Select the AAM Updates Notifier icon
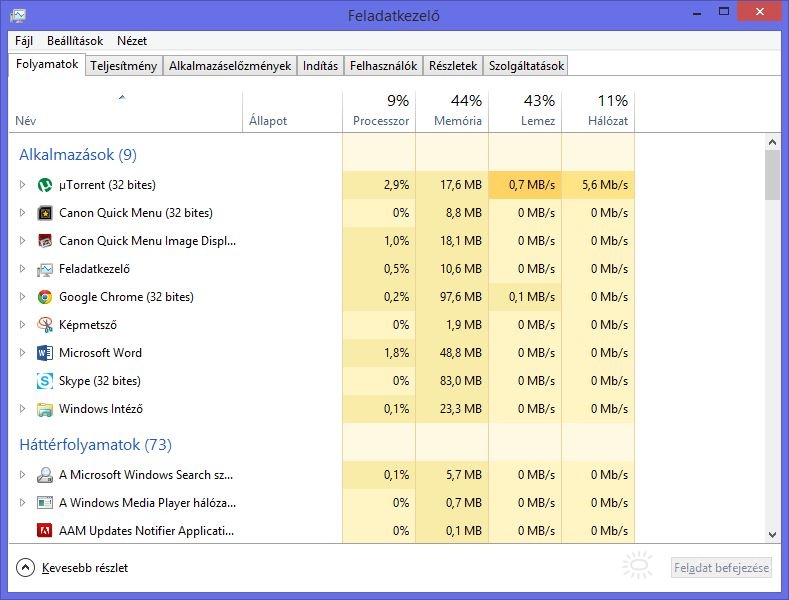This screenshot has height=600, width=789. pyautogui.click(x=45, y=531)
